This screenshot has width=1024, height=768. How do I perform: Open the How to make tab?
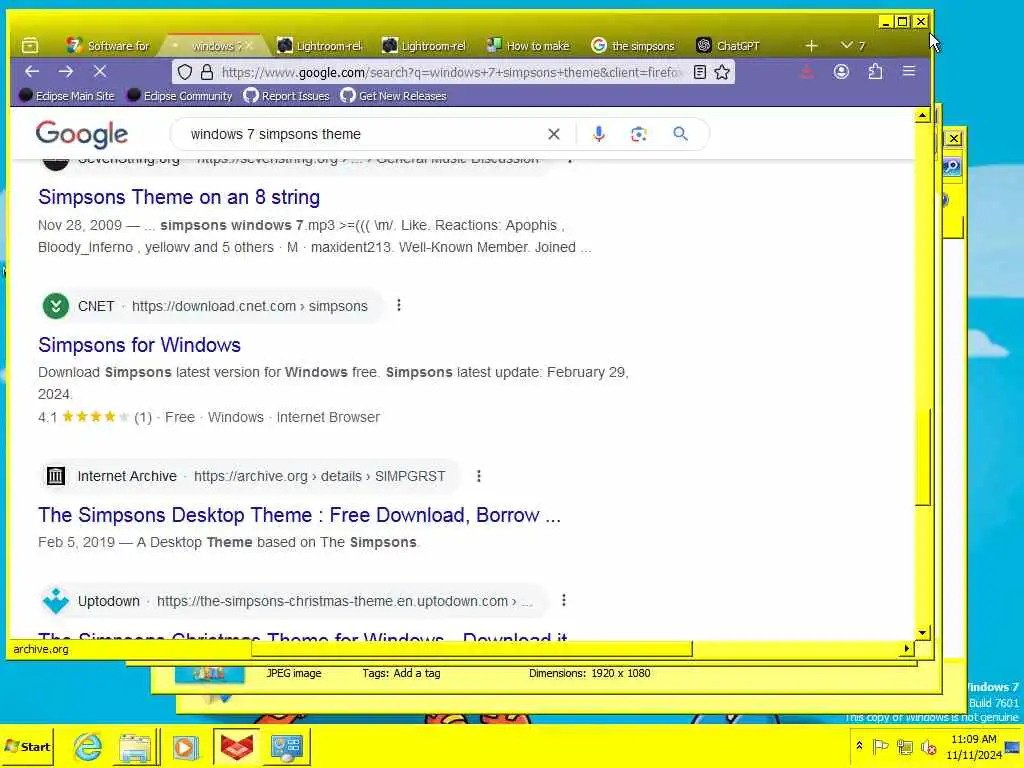[x=529, y=46]
